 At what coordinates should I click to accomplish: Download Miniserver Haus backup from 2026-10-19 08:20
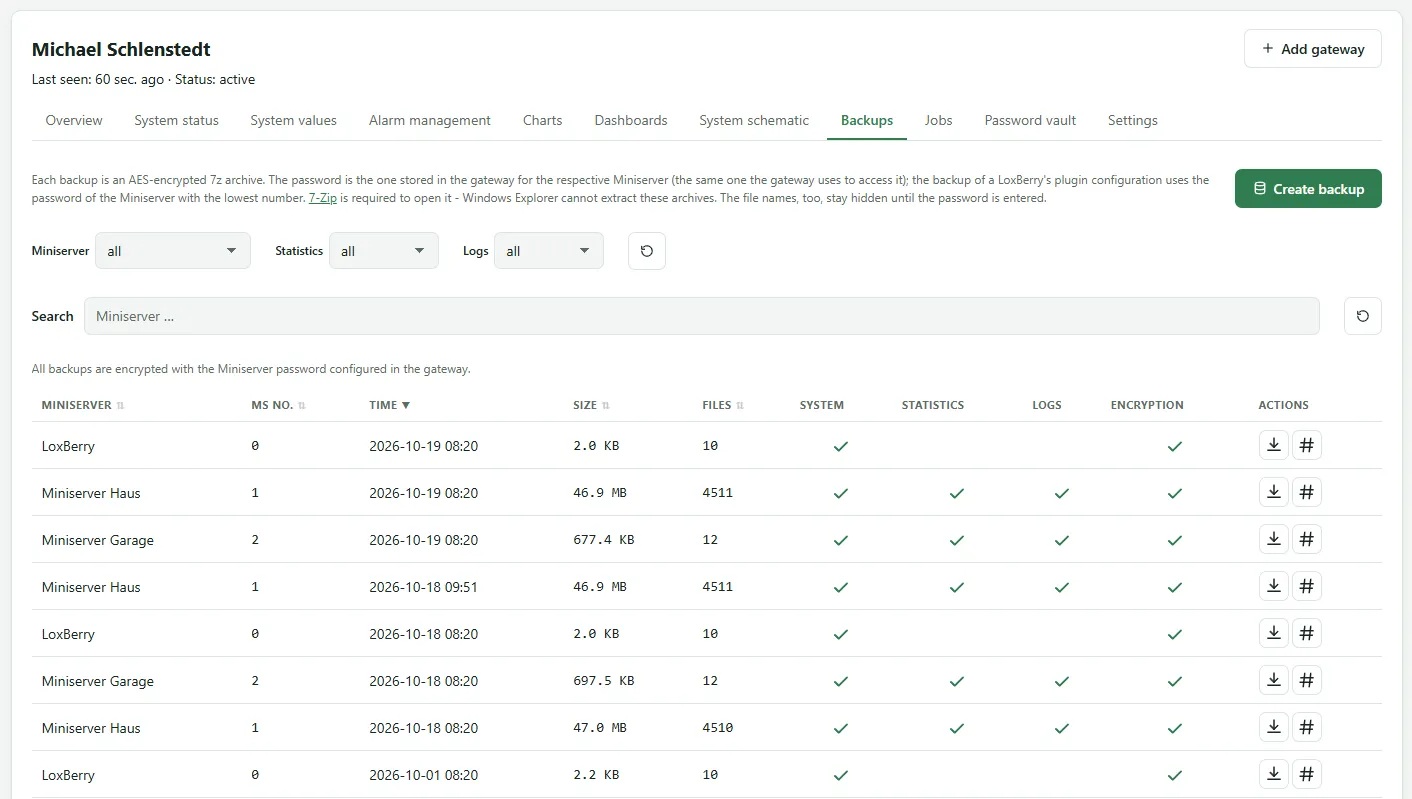point(1274,492)
